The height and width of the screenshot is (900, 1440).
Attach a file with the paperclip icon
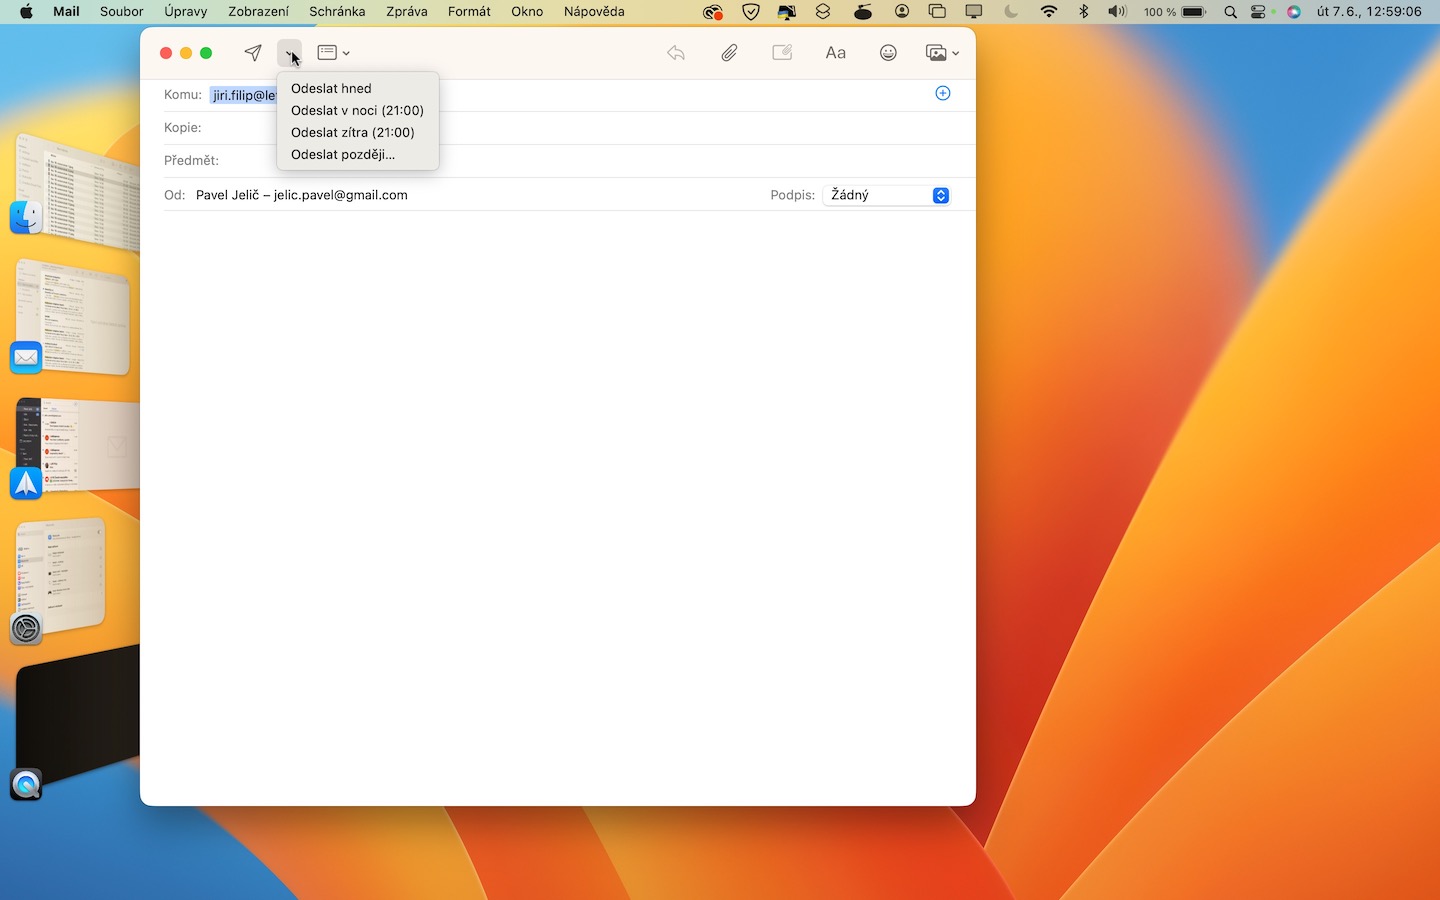729,53
